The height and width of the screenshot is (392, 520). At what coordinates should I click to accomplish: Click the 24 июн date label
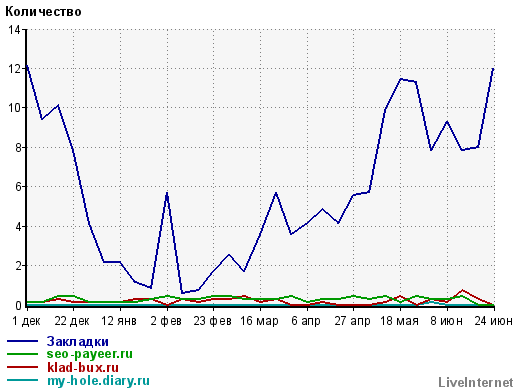(493, 321)
